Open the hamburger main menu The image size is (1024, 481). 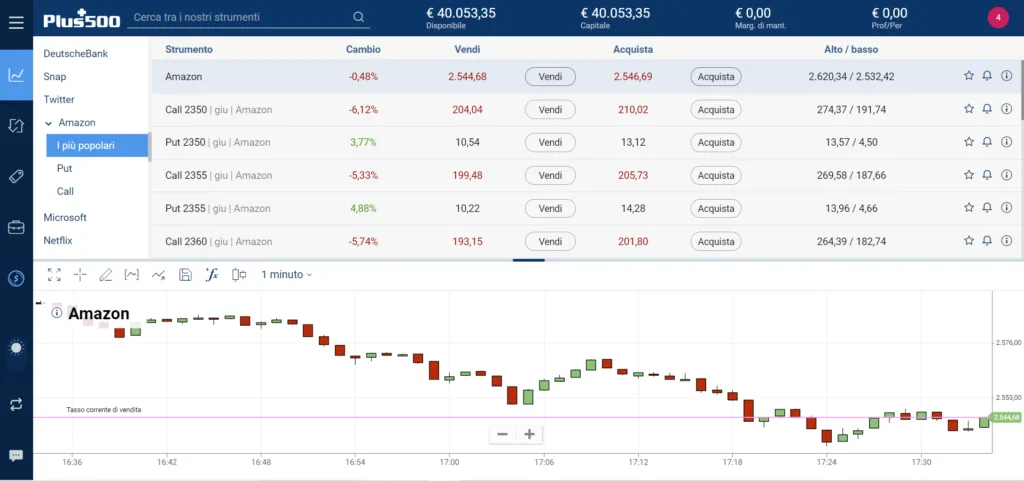pos(16,23)
